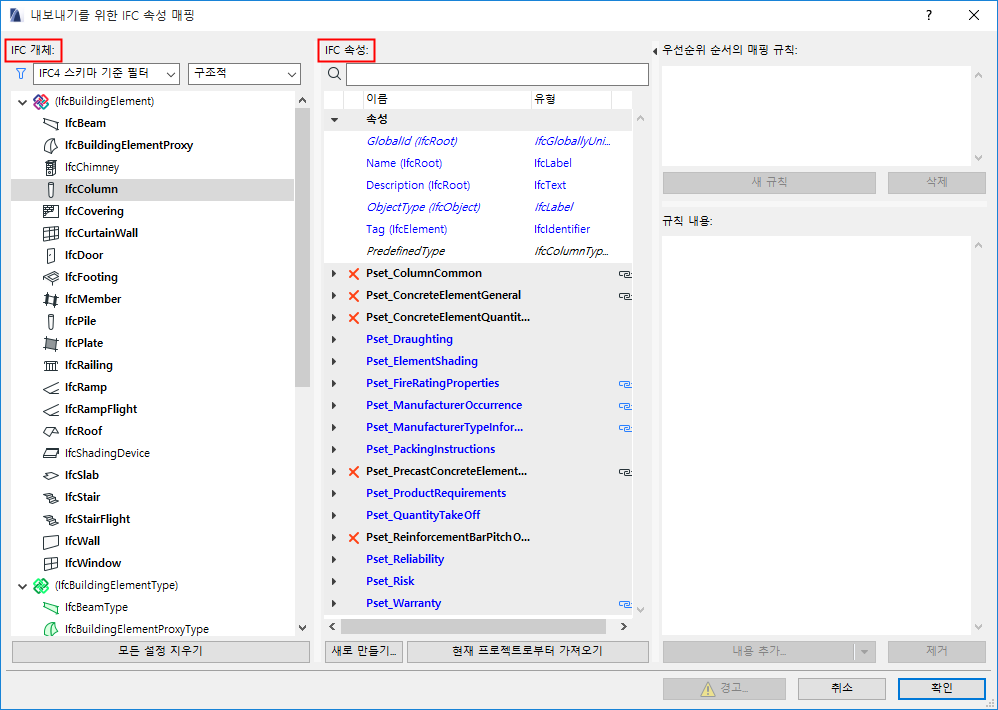Open the 구조적 dropdown
This screenshot has height=710, width=998.
(x=244, y=74)
